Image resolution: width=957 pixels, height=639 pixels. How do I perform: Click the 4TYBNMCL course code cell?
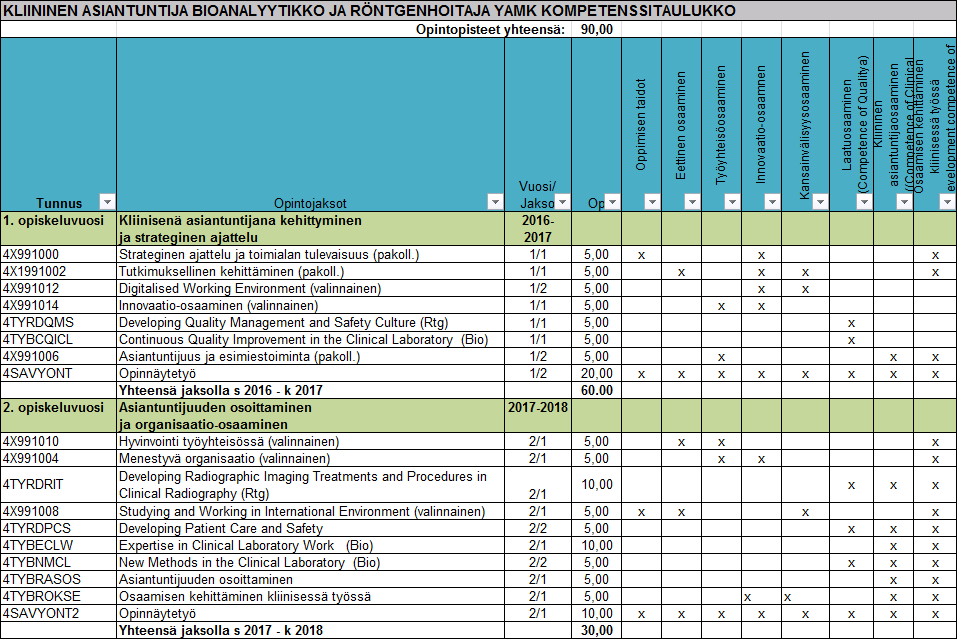pos(58,562)
